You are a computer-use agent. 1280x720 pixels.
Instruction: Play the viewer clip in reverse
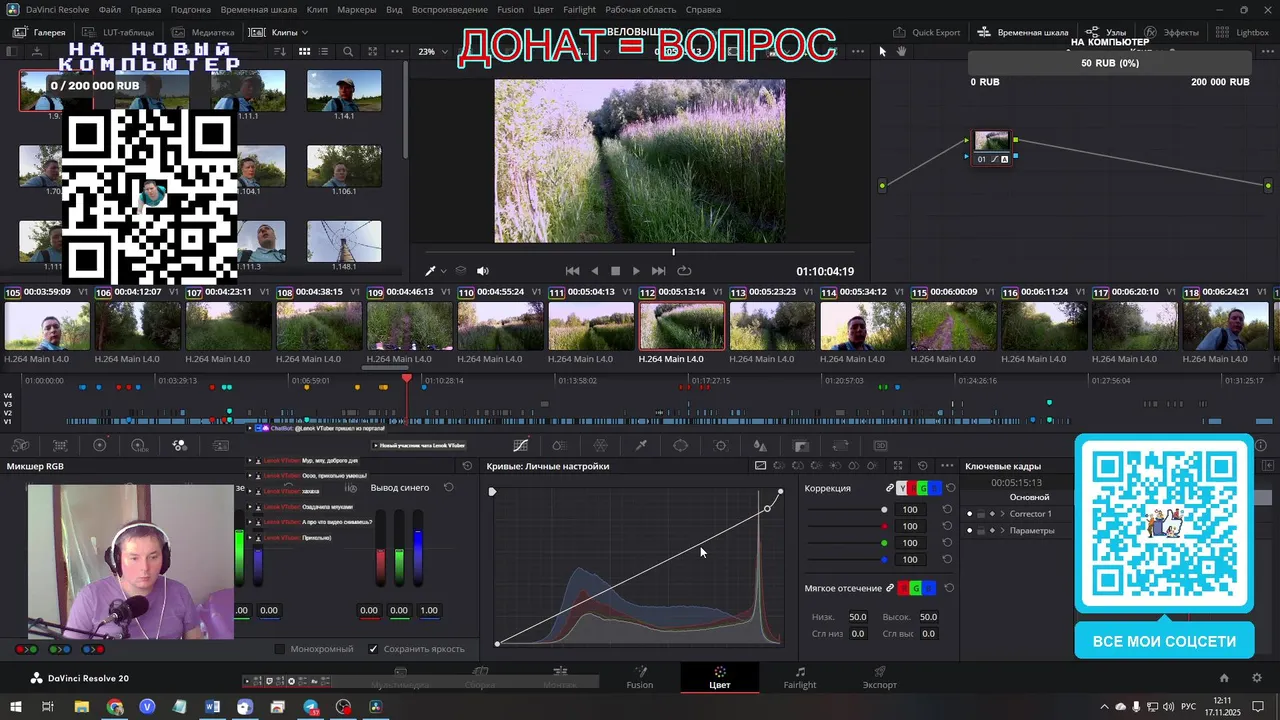(x=594, y=271)
